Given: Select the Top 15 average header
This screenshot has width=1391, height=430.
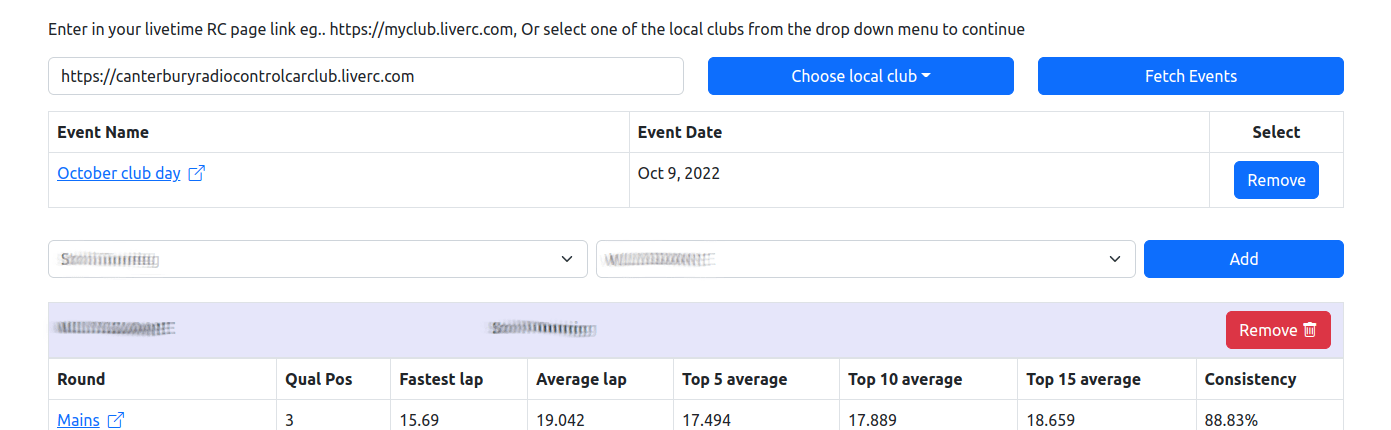Looking at the screenshot, I should 1083,379.
